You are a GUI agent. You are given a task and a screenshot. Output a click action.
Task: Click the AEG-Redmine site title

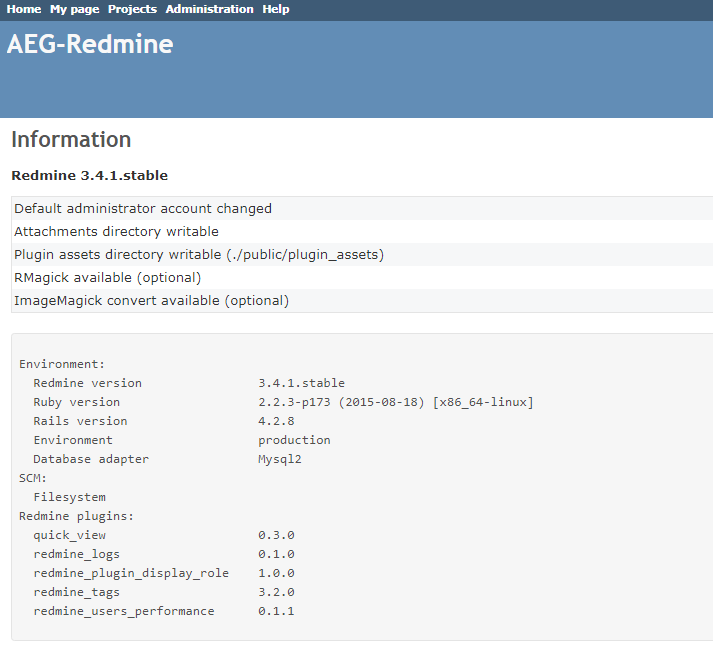[x=90, y=44]
